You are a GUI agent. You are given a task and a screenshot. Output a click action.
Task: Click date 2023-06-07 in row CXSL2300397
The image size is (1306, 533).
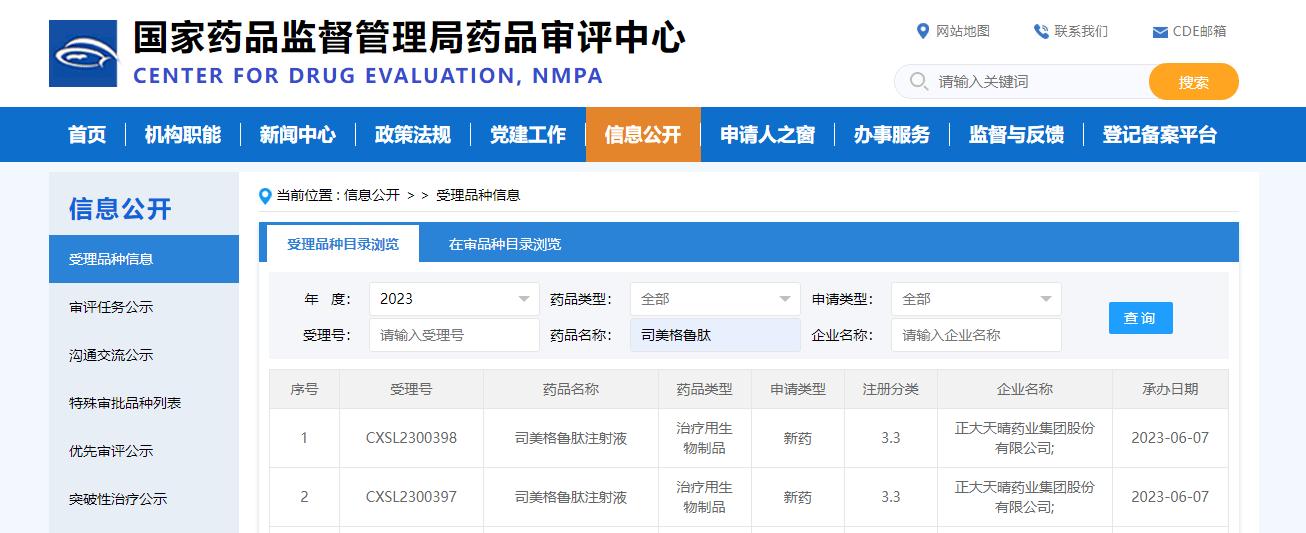click(1170, 497)
